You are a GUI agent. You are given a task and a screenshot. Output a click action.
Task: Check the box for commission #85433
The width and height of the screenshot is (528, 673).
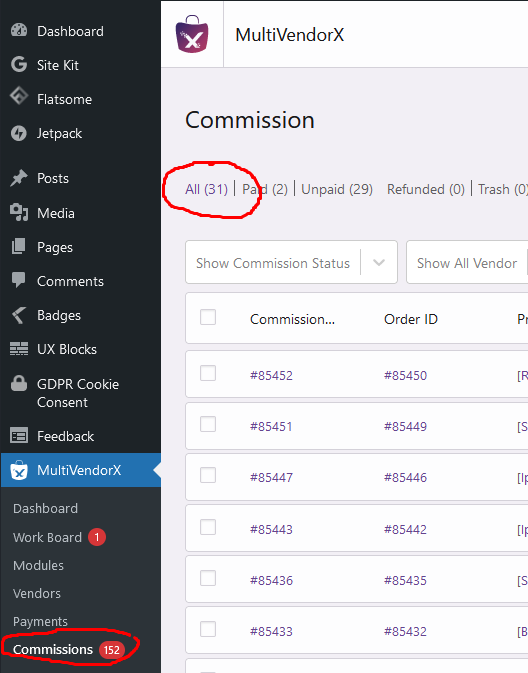coord(208,630)
